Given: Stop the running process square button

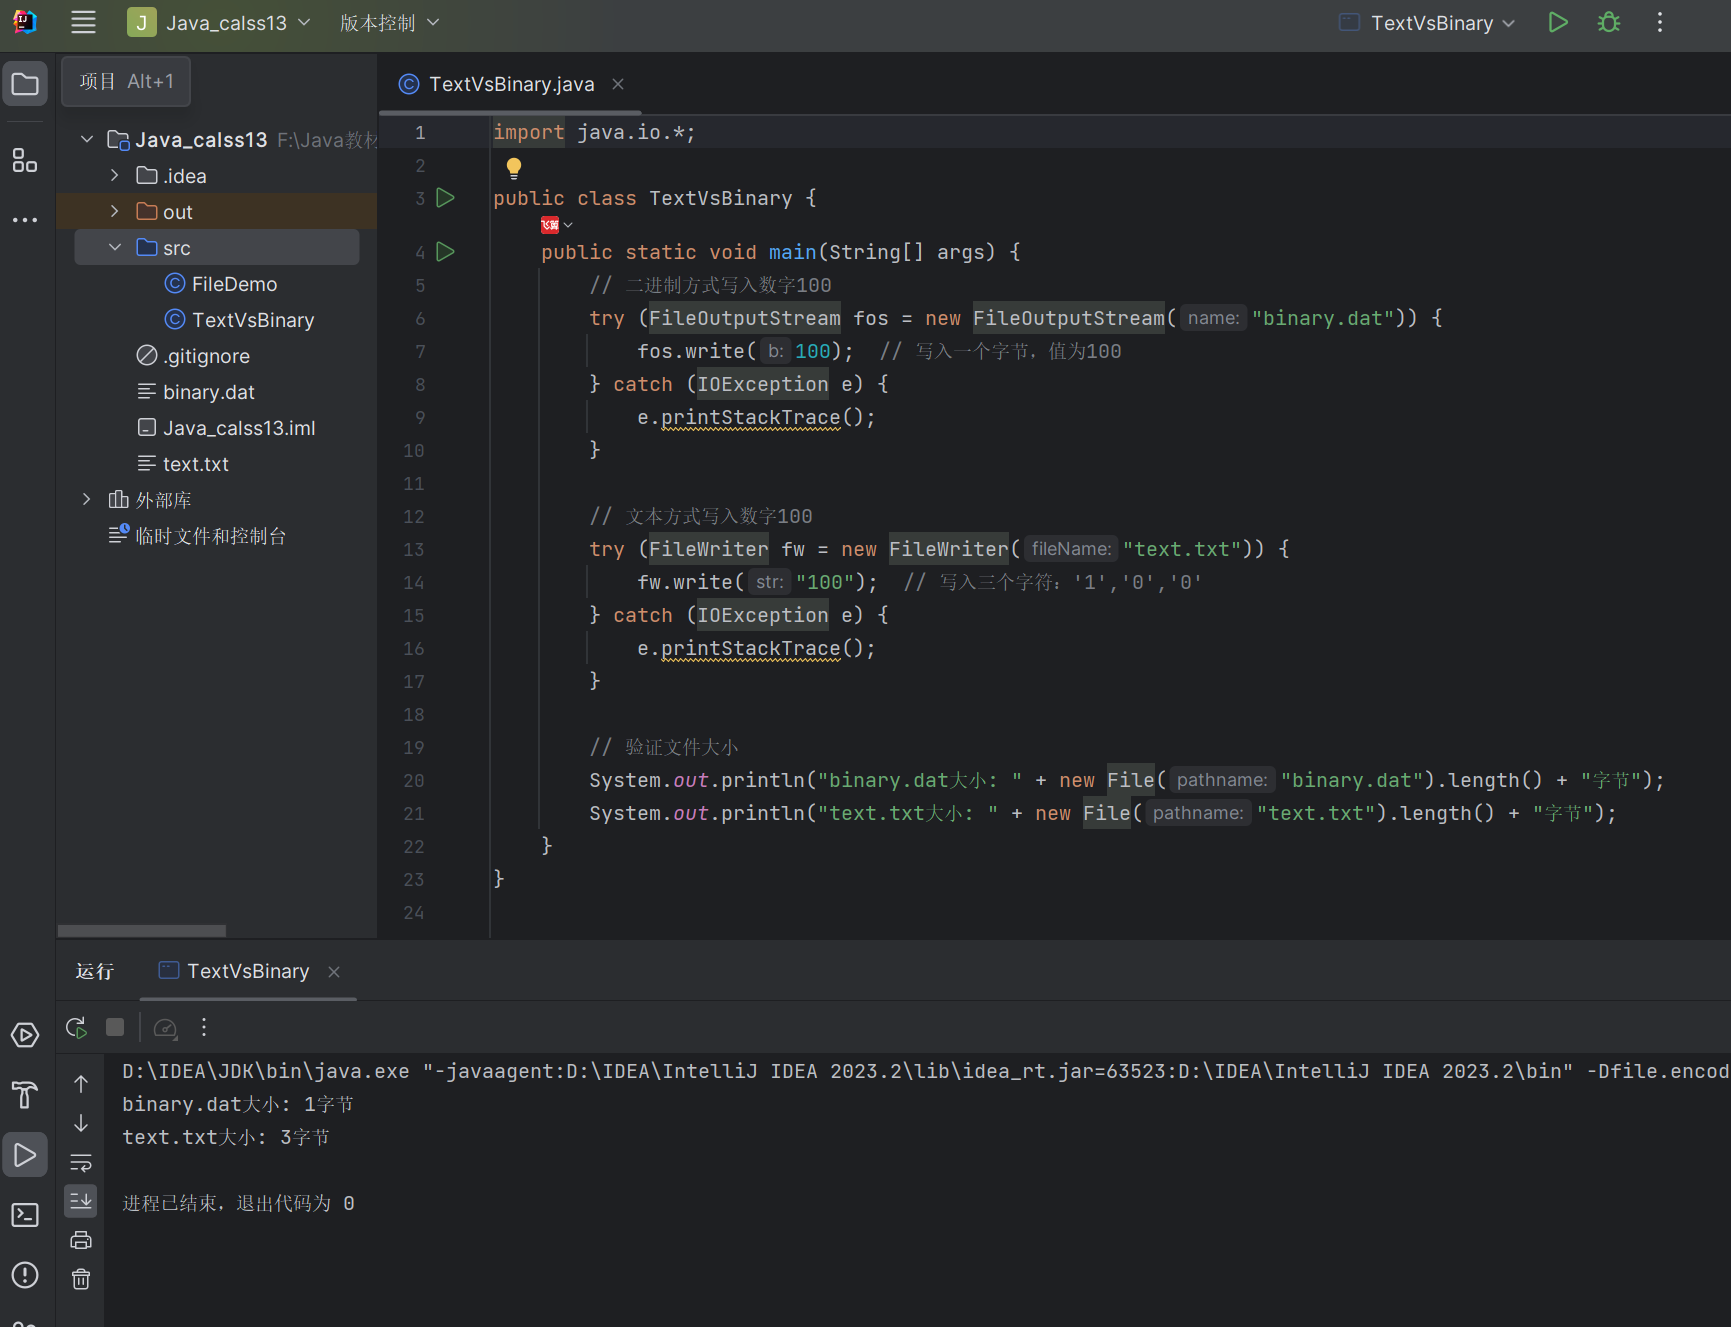Looking at the screenshot, I should point(115,1027).
